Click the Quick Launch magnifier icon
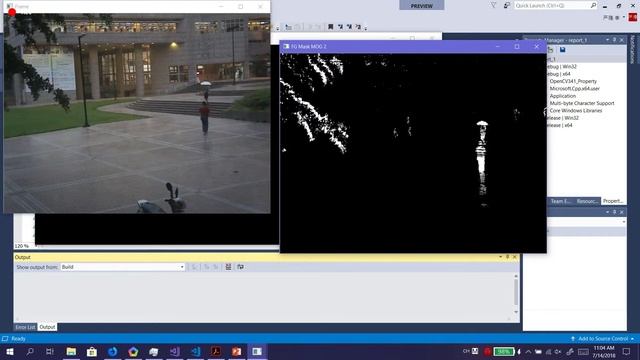This screenshot has height=360, width=640. pyautogui.click(x=593, y=5)
